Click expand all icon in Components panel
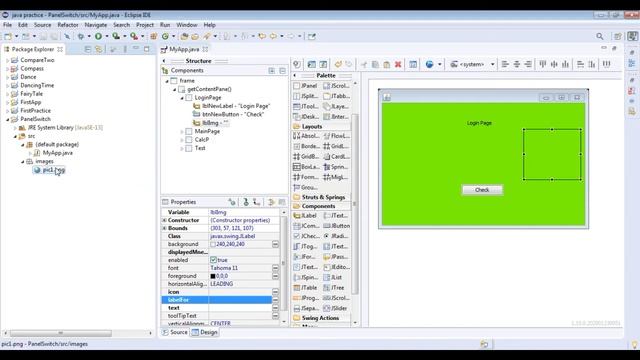The image size is (640, 360). (x=272, y=71)
